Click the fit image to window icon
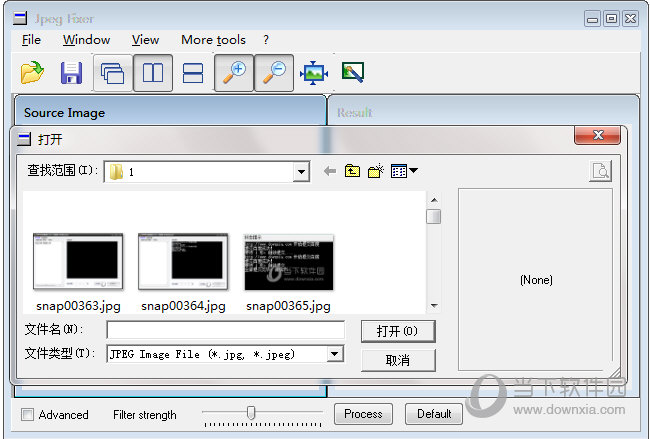650x439 pixels. tap(314, 73)
